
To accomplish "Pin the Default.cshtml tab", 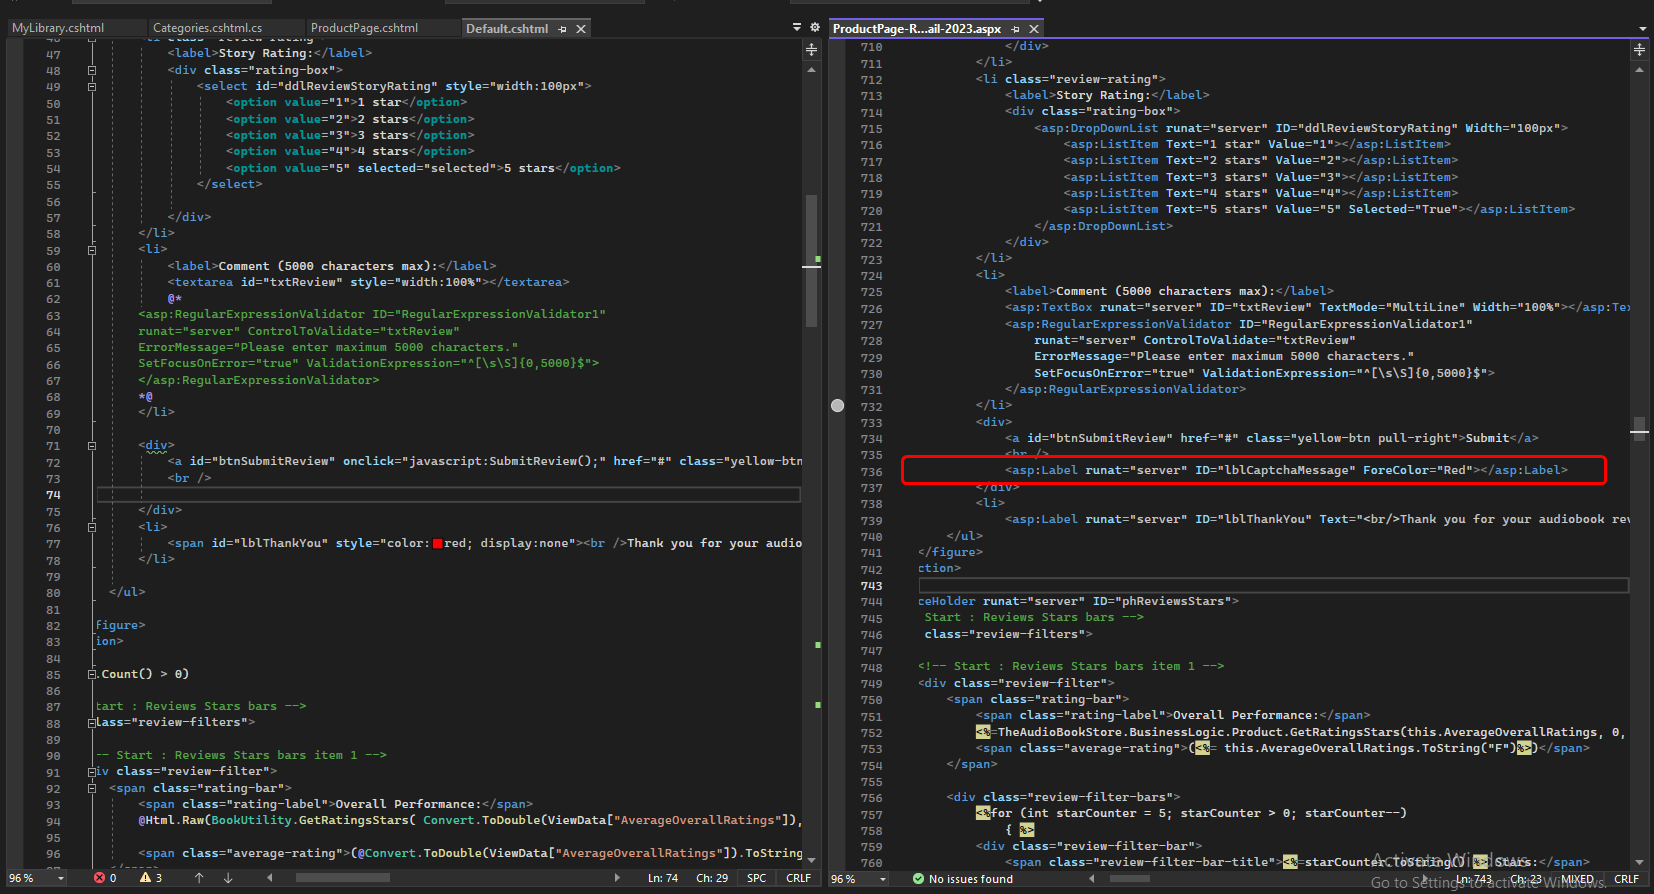I will tap(563, 29).
